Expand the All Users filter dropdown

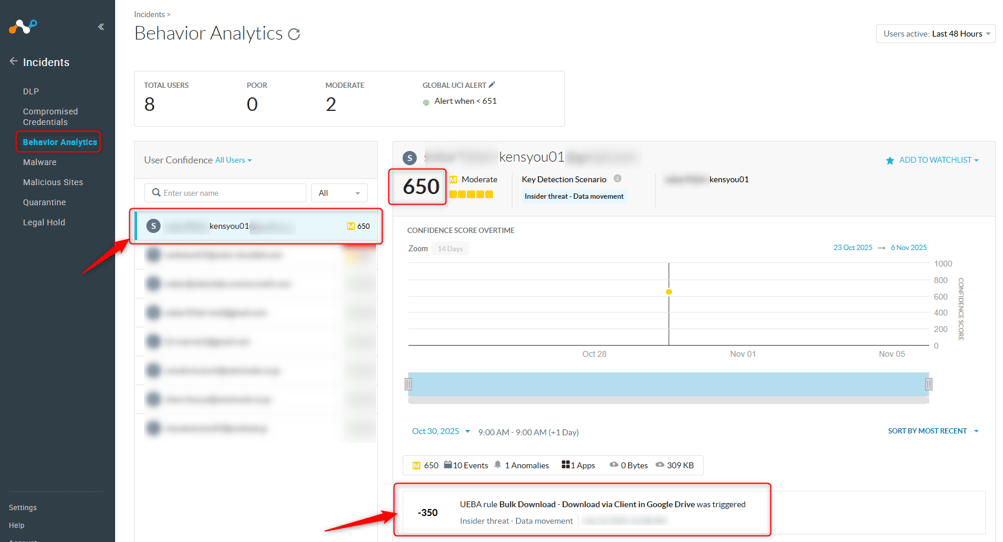234,160
